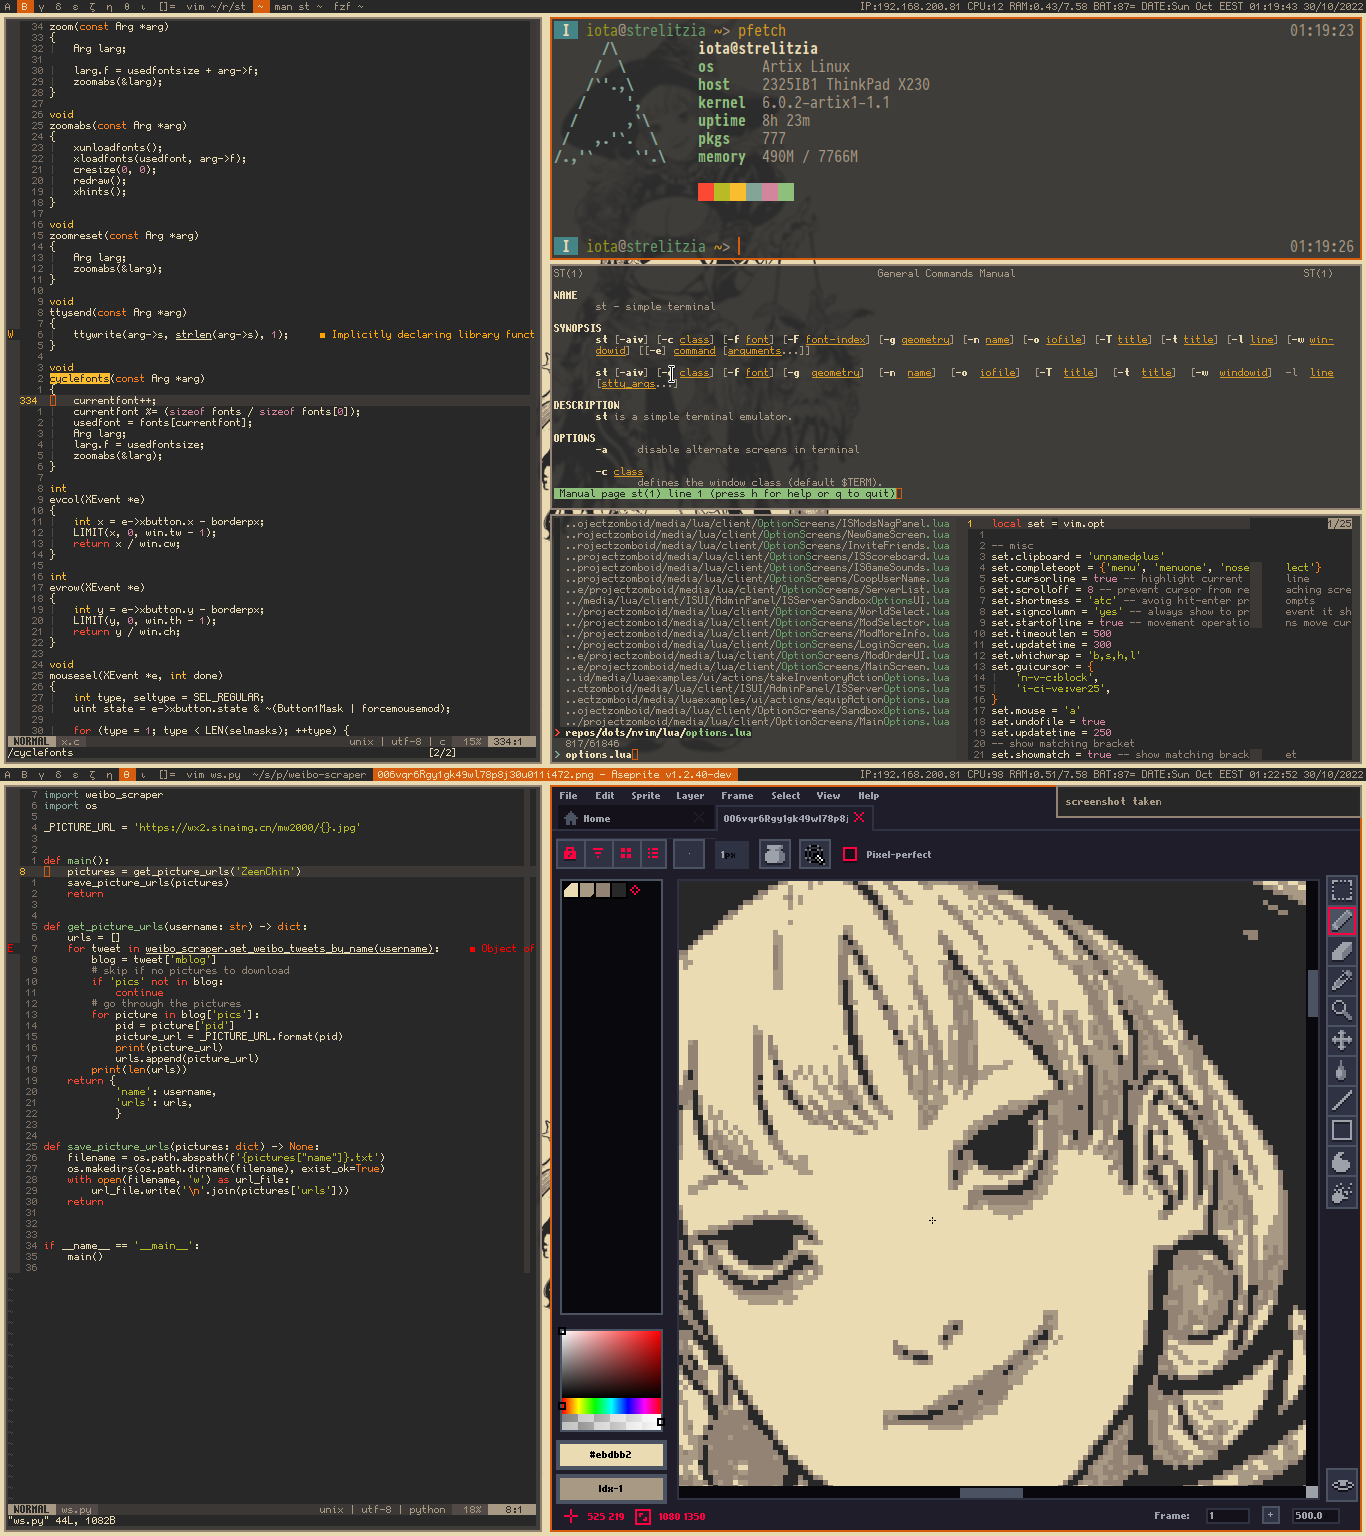The width and height of the screenshot is (1366, 1536).
Task: Open the brush dynamics popup
Action: click(814, 853)
